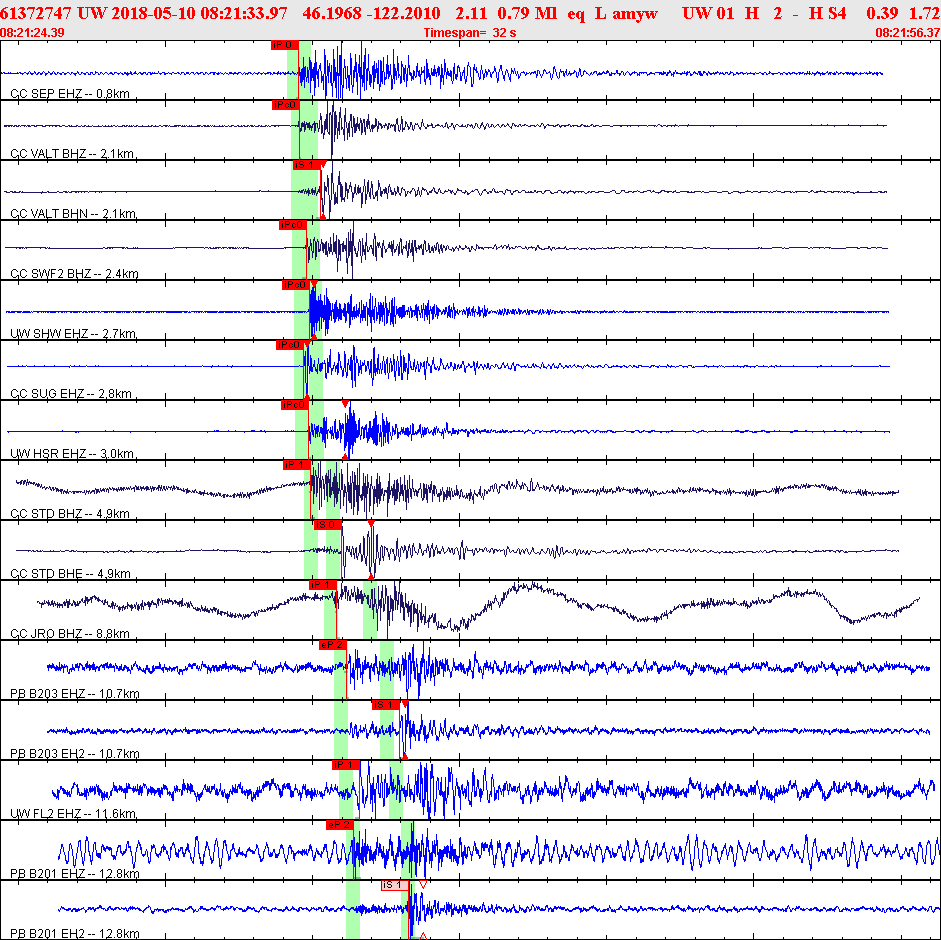Select the iPc0 pick flag on VALT BHZ
Viewport: 941px width, 940px height.
click(x=285, y=105)
